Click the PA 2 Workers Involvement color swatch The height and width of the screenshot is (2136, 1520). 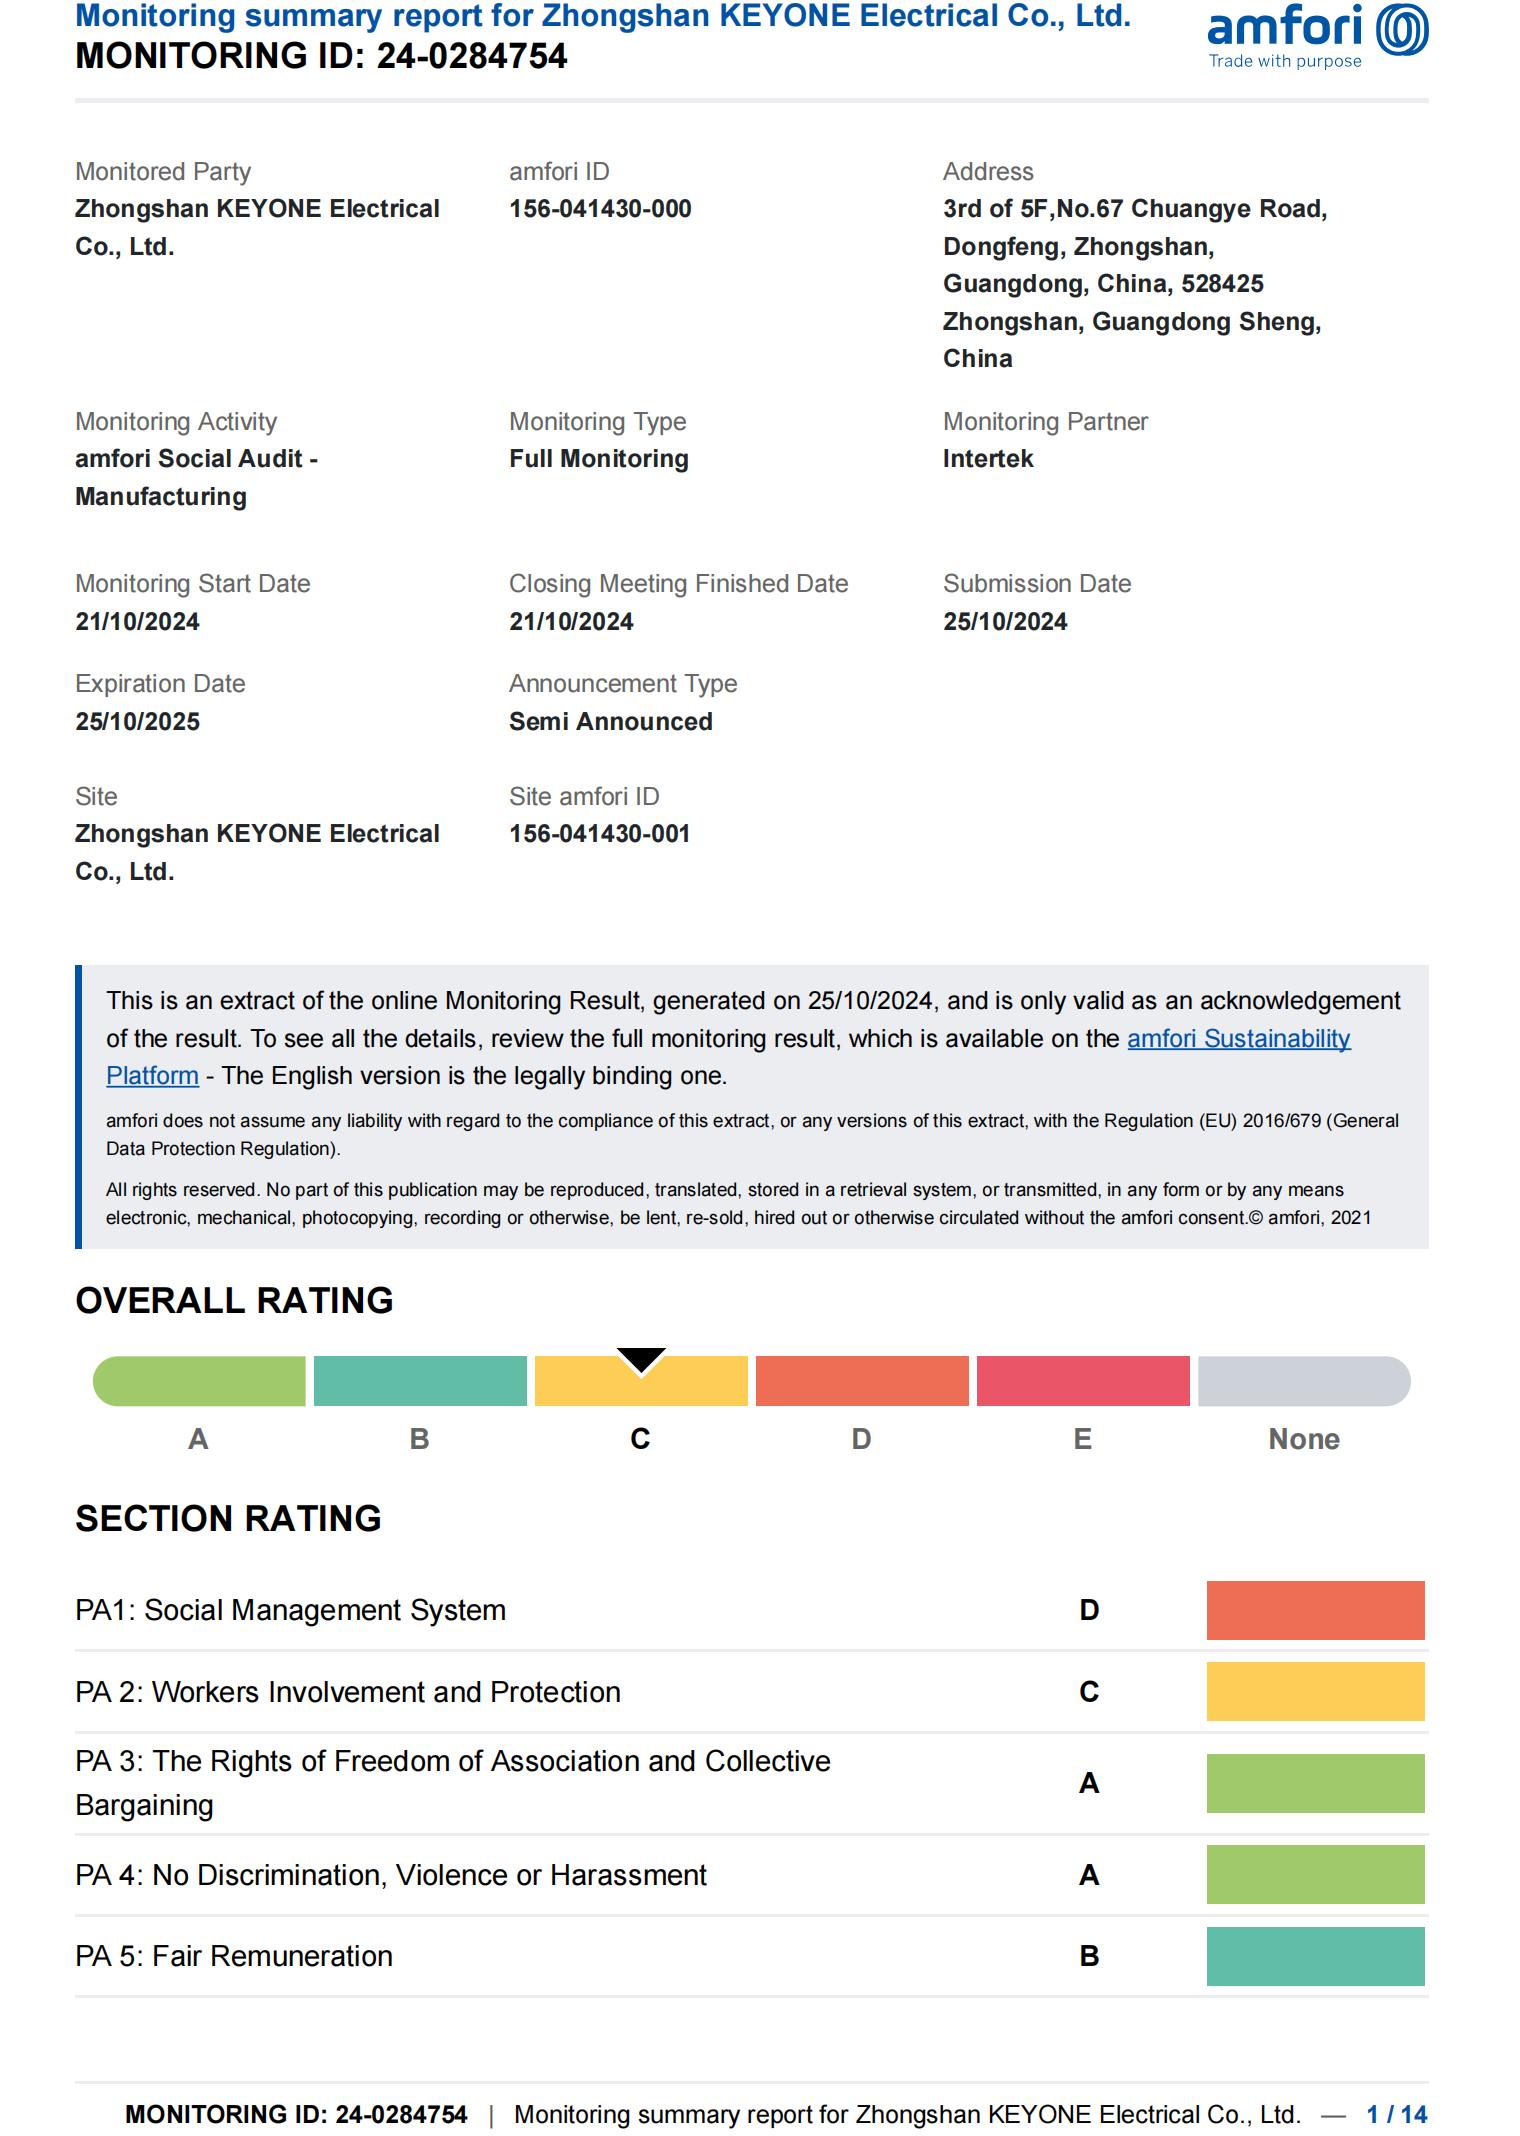click(x=1315, y=1692)
